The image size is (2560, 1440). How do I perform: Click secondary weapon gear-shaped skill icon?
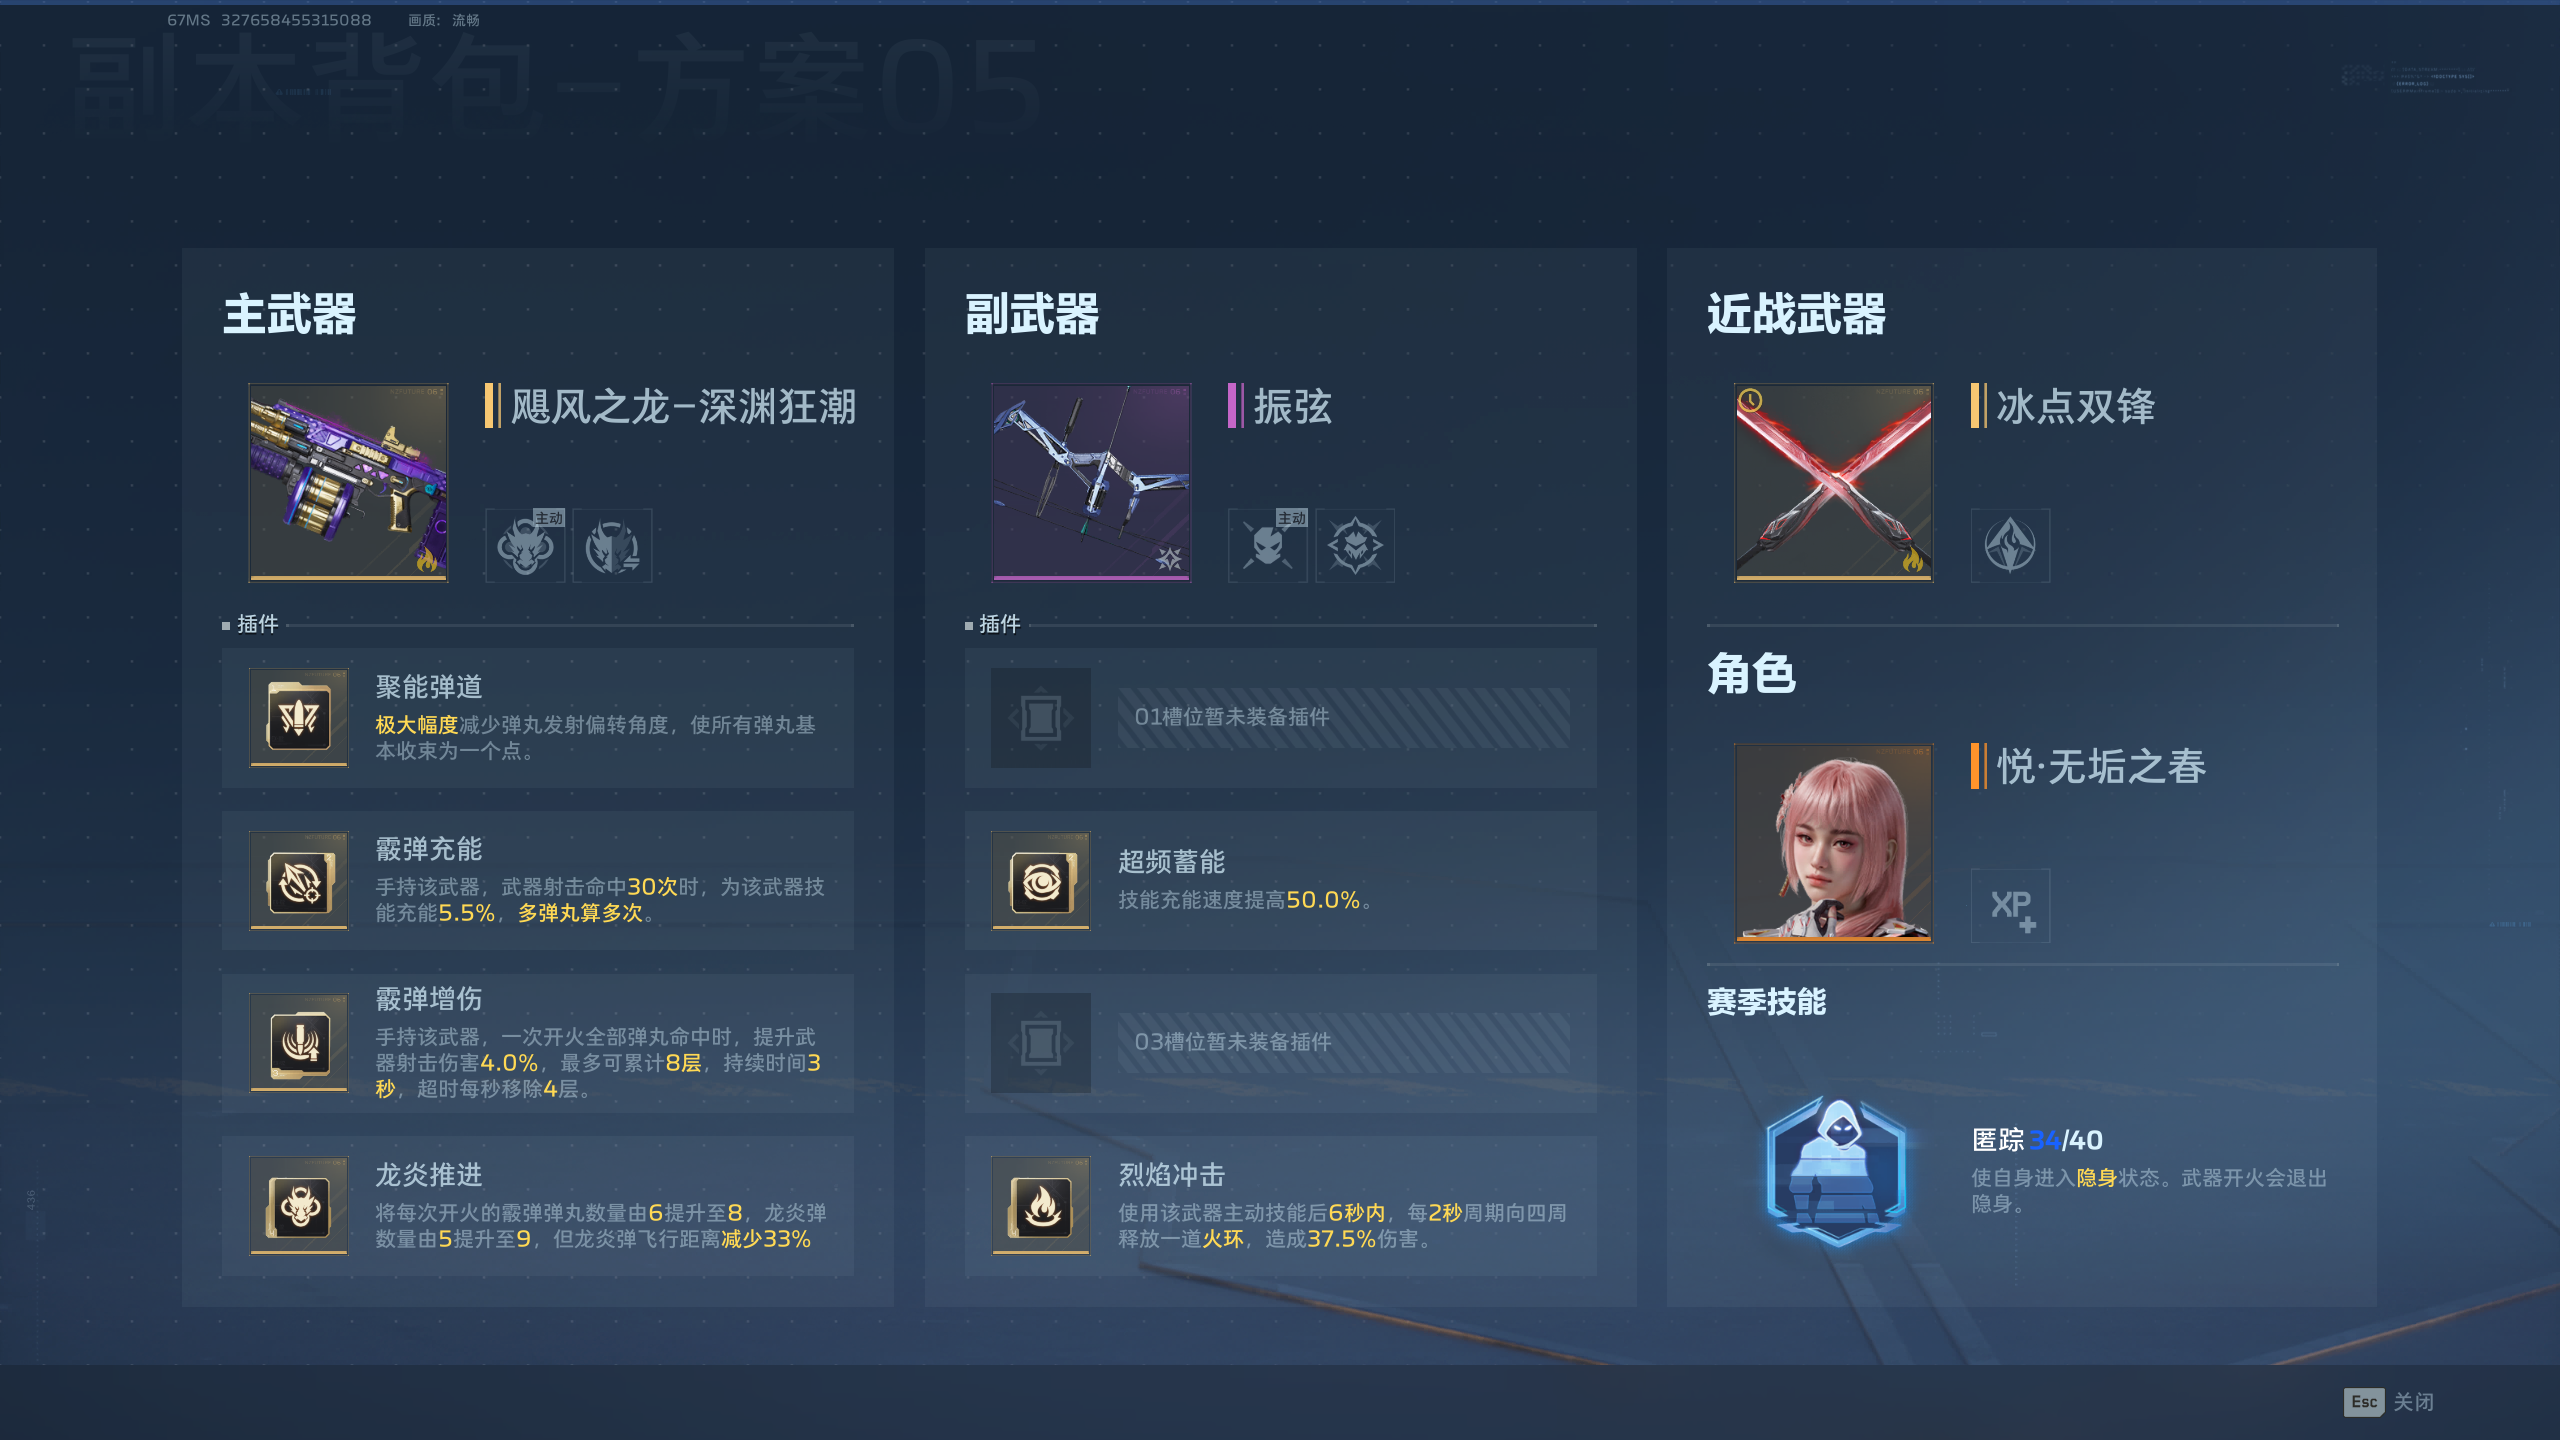coord(1355,546)
